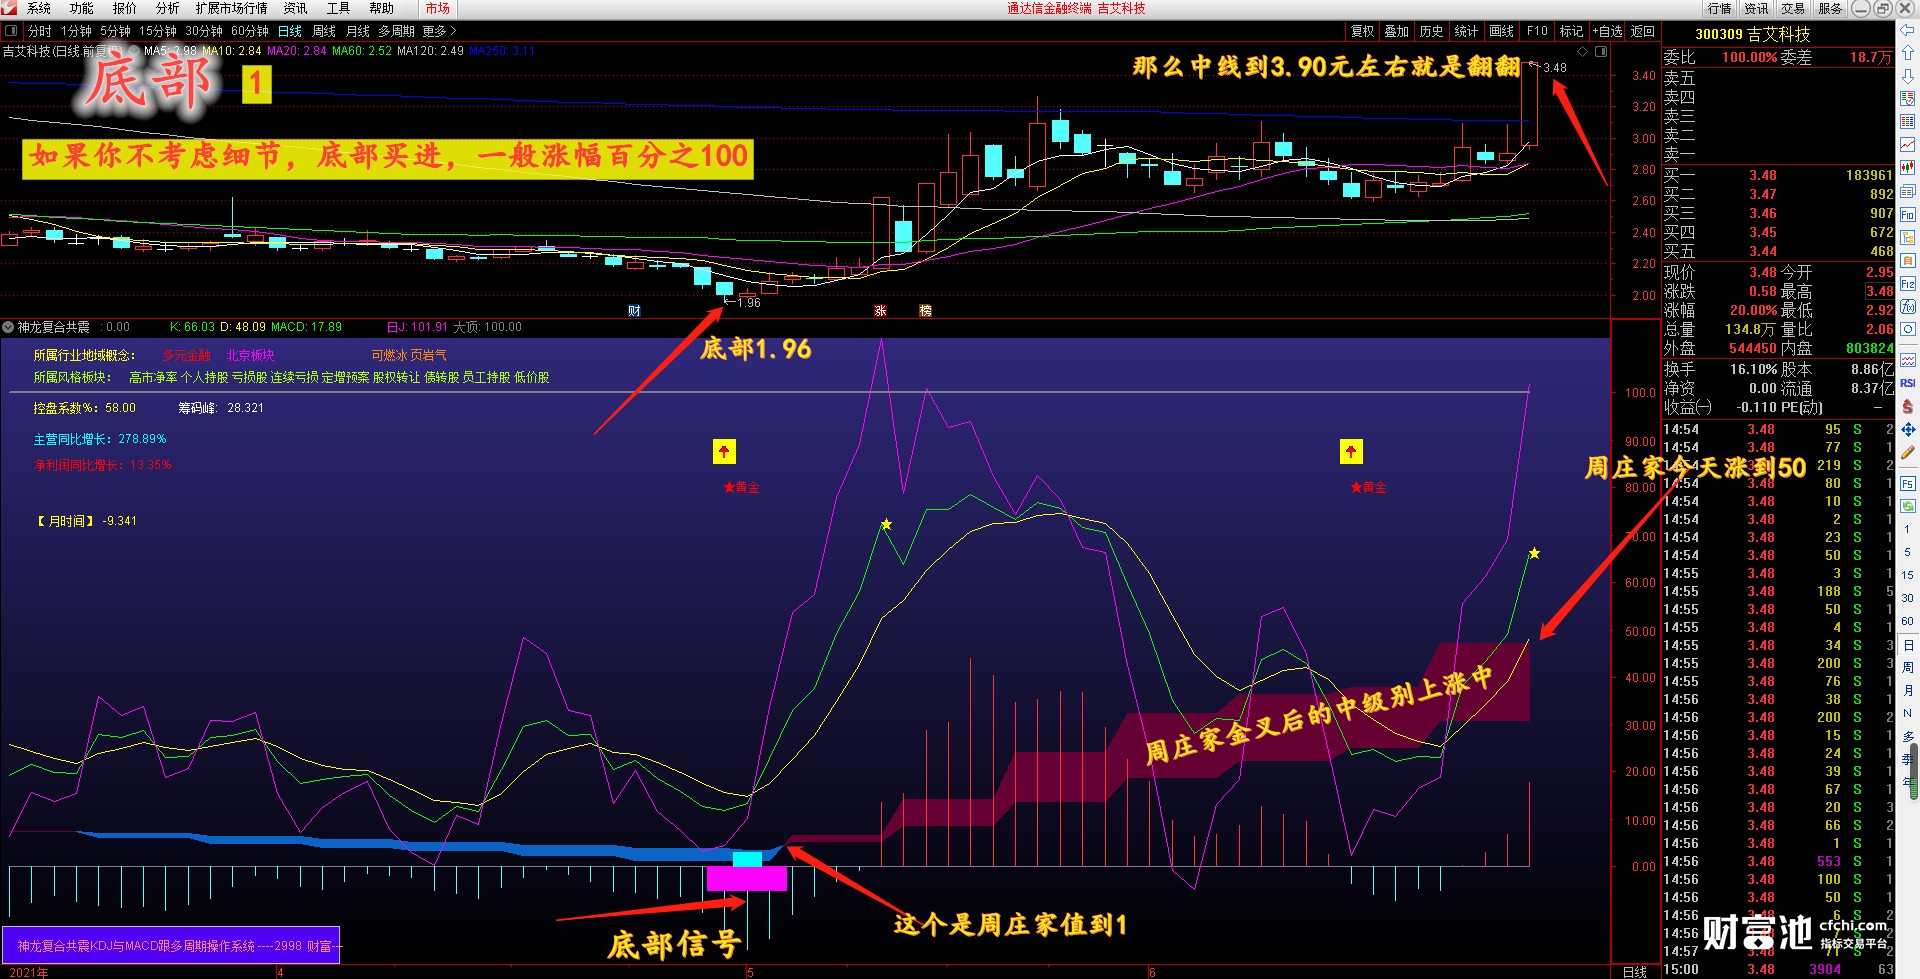Select 日 daily period in sidebar
Viewport: 1920px width, 979px height.
point(1907,645)
